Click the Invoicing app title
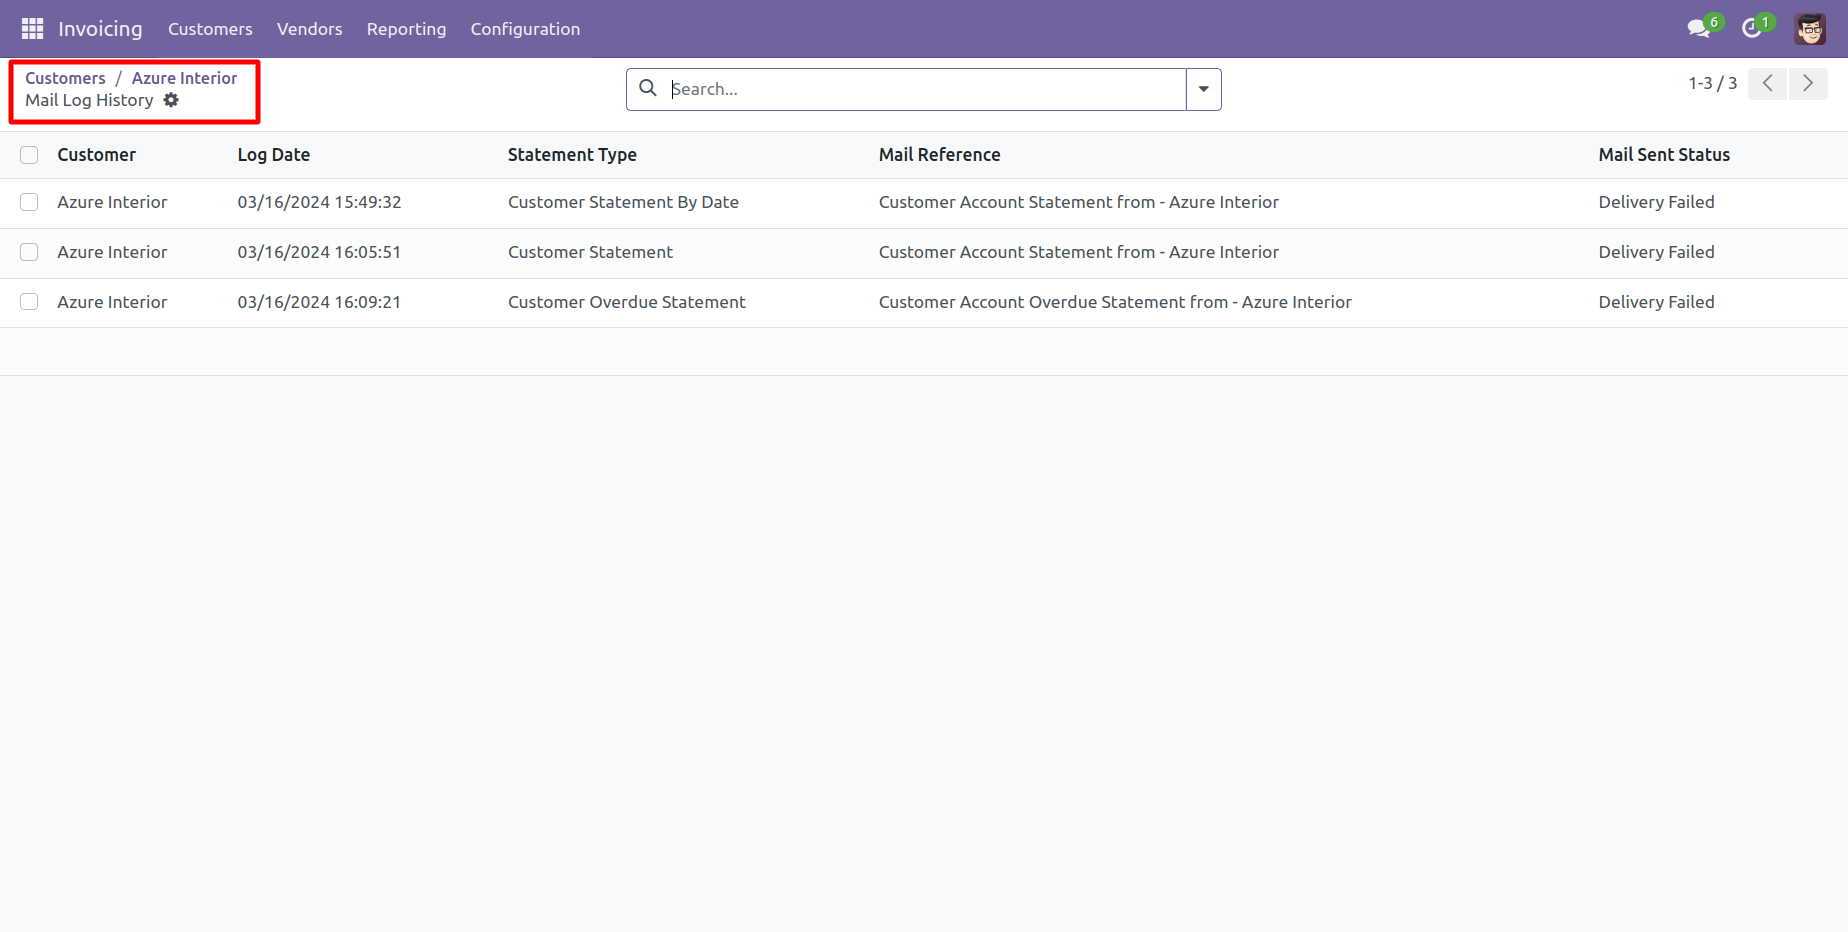The width and height of the screenshot is (1848, 932). 100,29
